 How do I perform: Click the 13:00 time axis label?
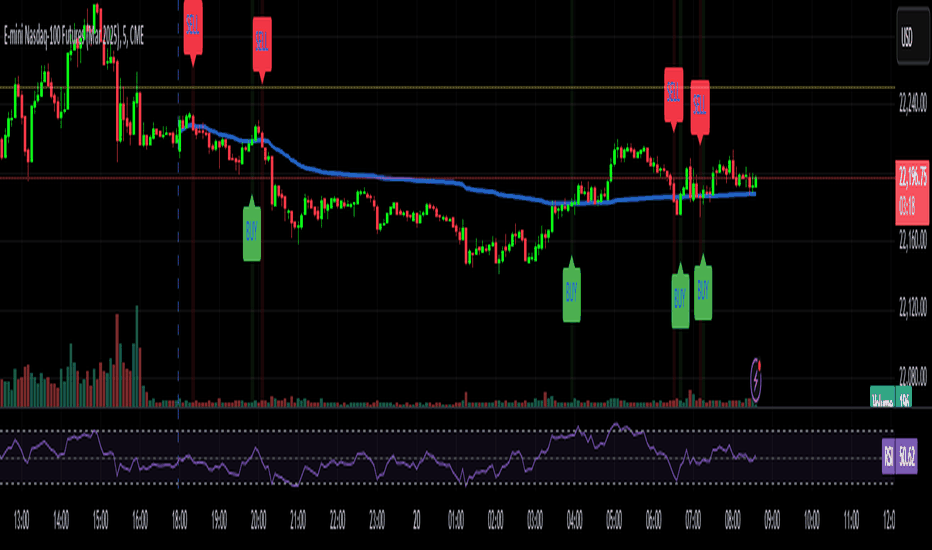(x=21, y=520)
